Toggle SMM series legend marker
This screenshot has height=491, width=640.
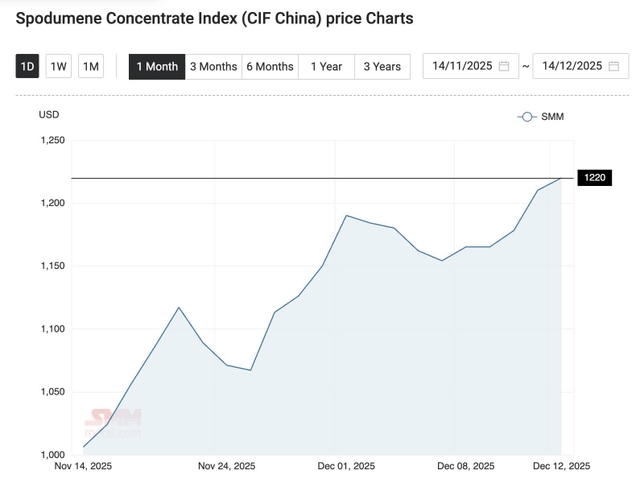click(x=527, y=117)
